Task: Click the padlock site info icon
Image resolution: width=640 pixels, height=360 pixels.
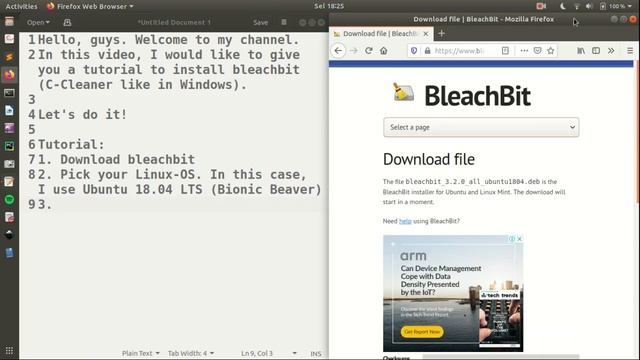Action: pyautogui.click(x=427, y=51)
